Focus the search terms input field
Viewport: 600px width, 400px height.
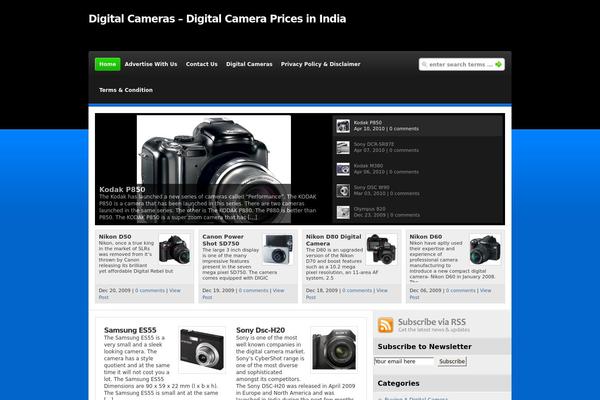[x=461, y=64]
